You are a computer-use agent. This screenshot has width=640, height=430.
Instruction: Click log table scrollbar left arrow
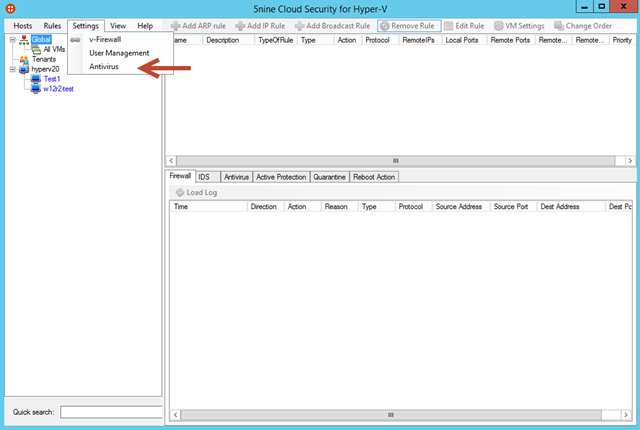click(176, 415)
